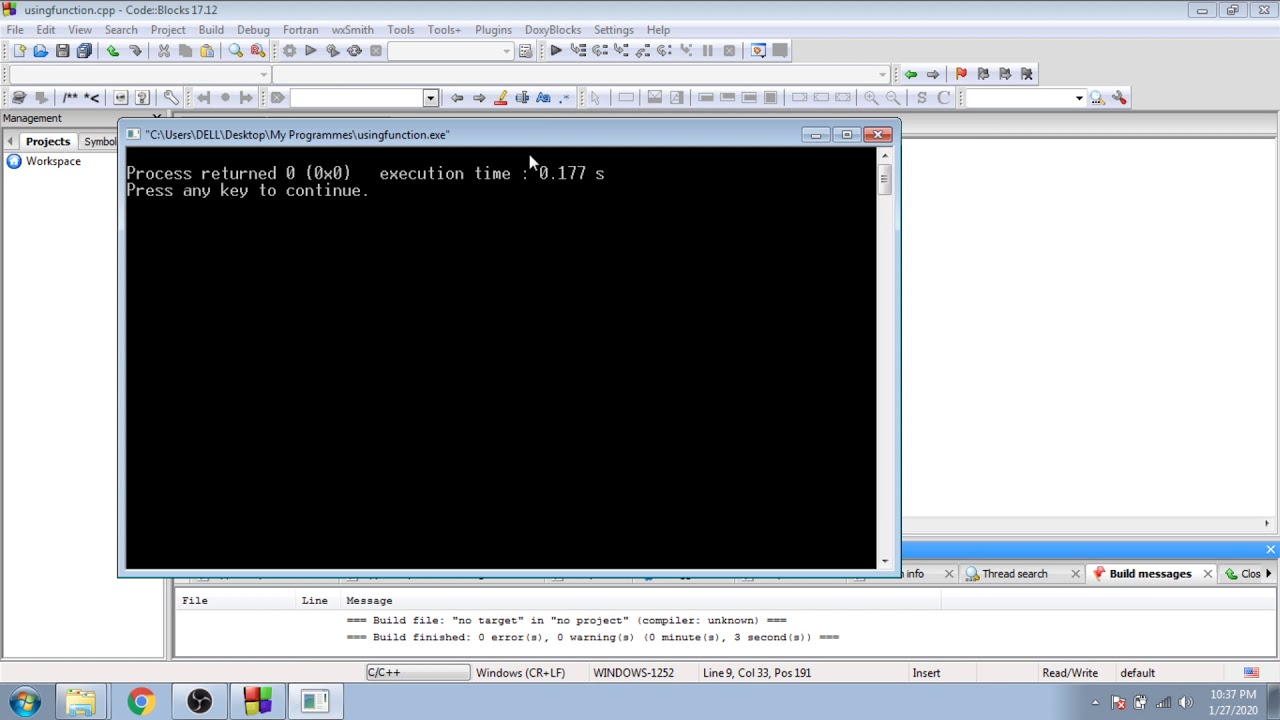Click the Debugging windows icon

pos(758,51)
